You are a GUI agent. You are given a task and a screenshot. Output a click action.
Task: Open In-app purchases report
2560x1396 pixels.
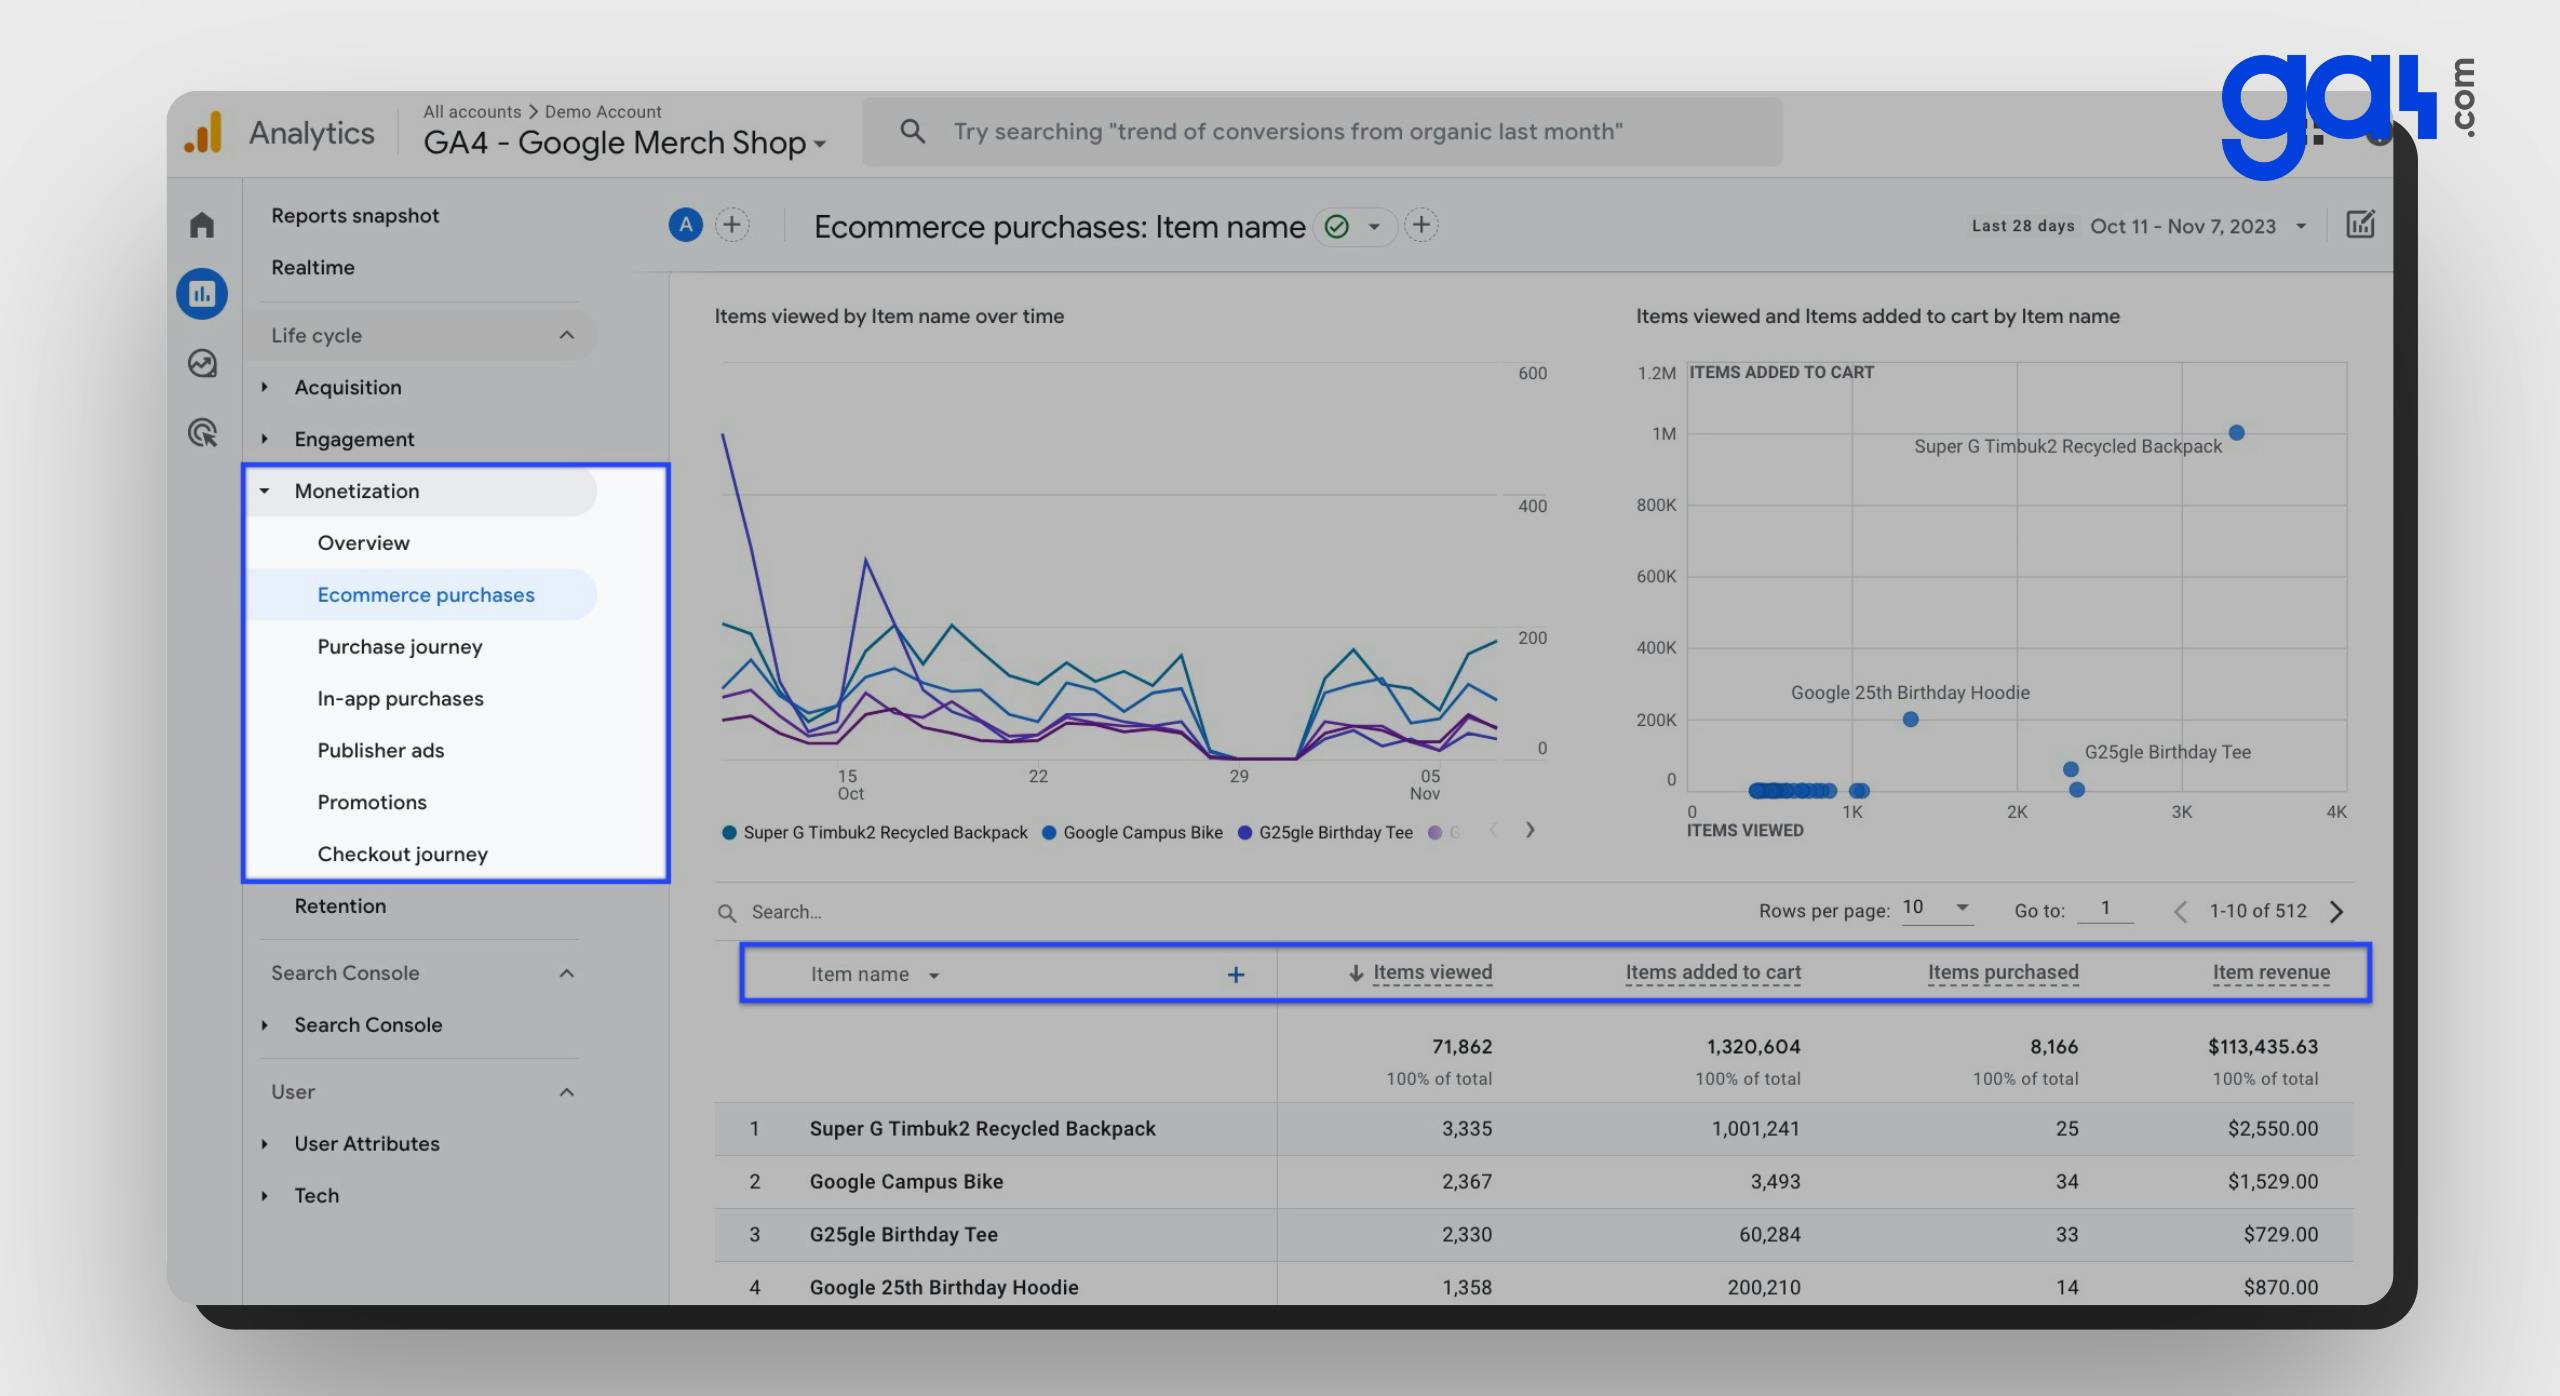(400, 699)
